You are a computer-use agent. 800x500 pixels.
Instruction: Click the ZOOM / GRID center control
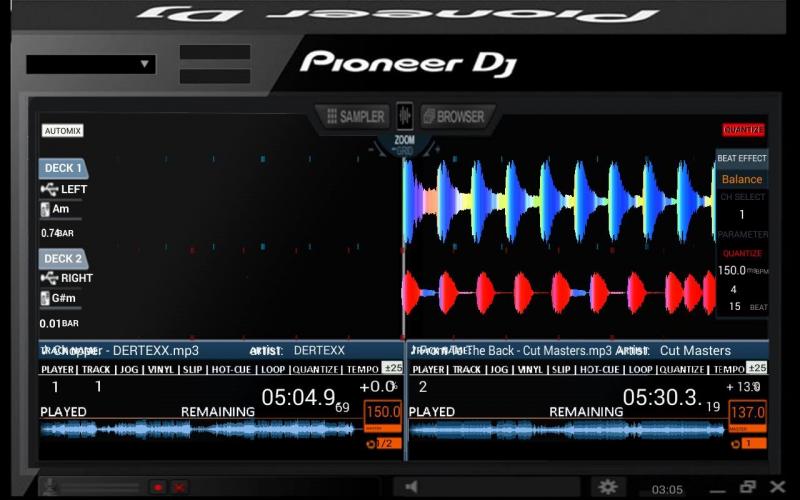point(404,145)
